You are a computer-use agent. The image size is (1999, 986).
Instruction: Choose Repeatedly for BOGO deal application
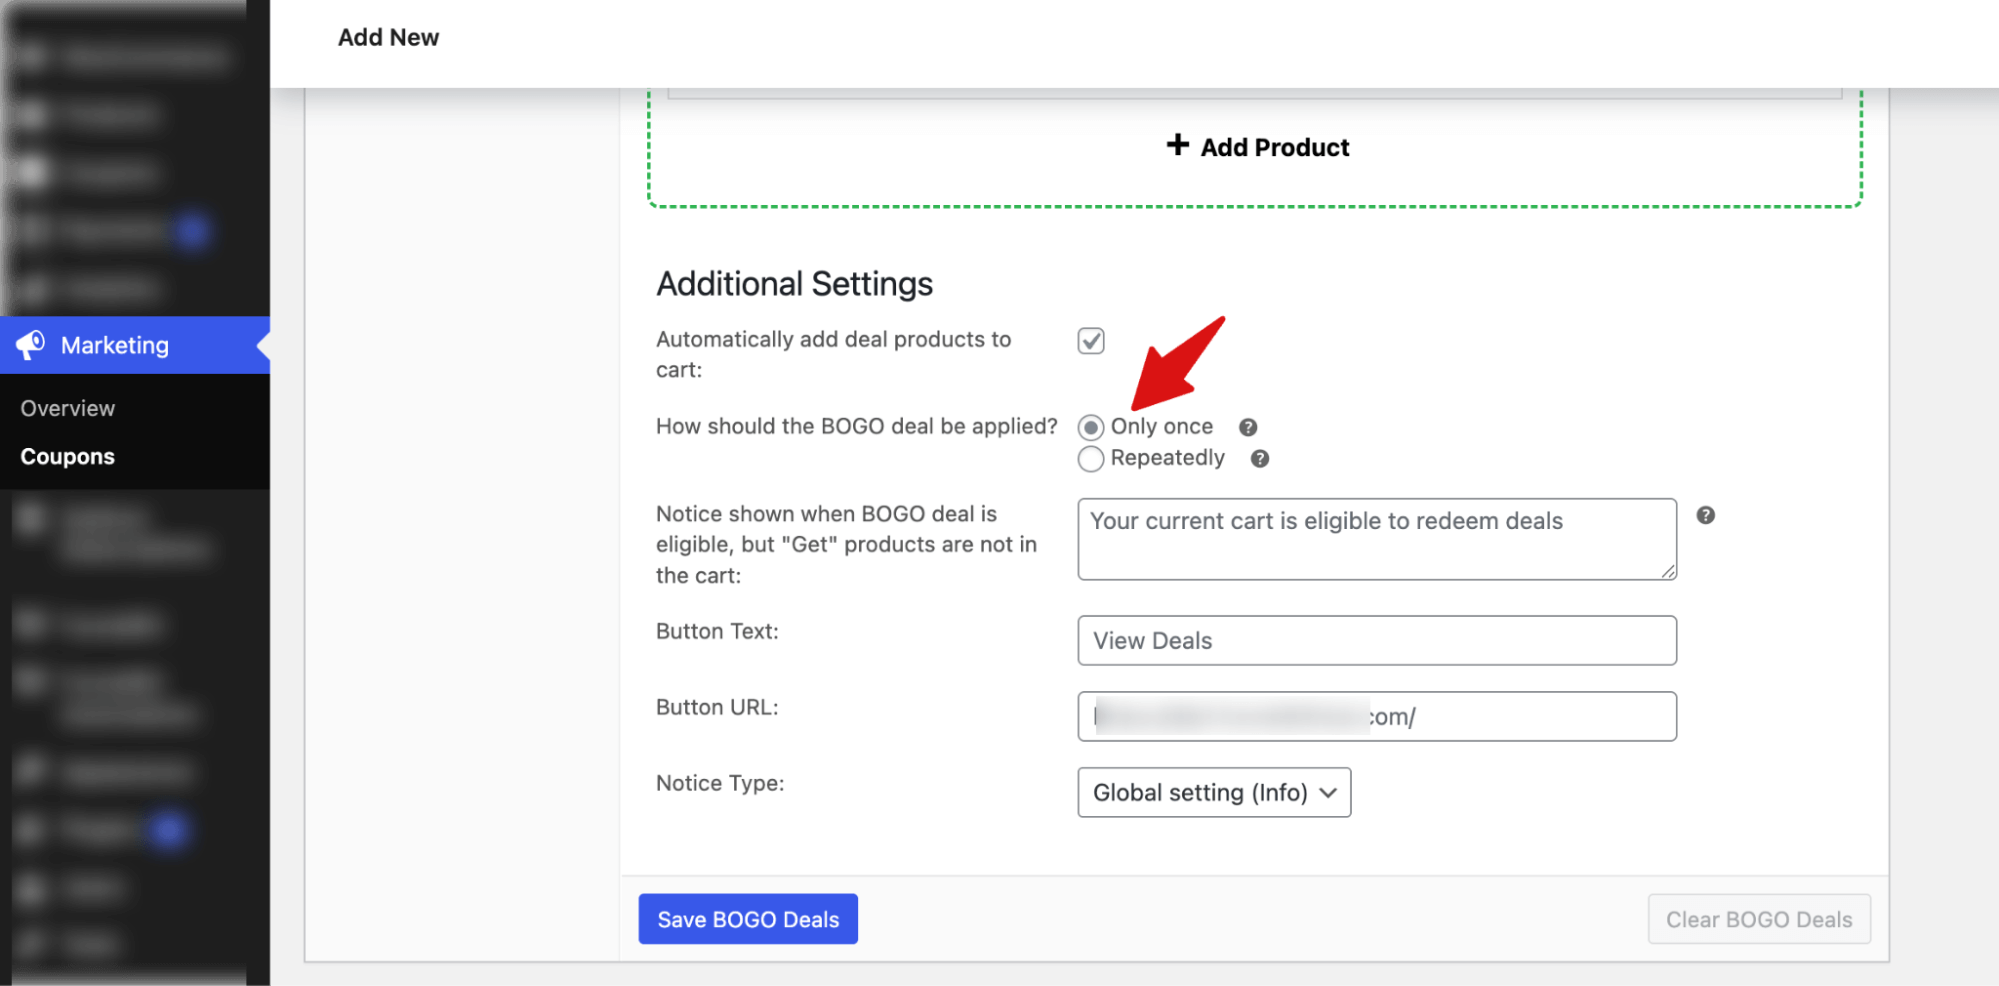pos(1091,458)
